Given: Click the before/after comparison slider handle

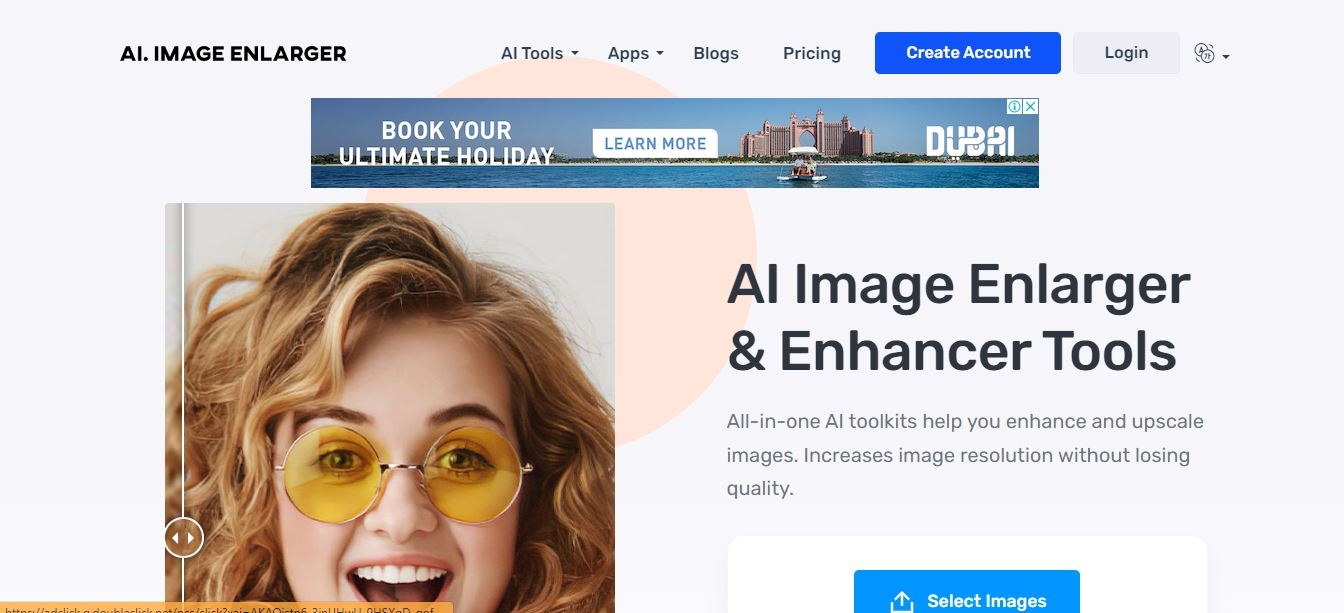Looking at the screenshot, I should pyautogui.click(x=184, y=538).
